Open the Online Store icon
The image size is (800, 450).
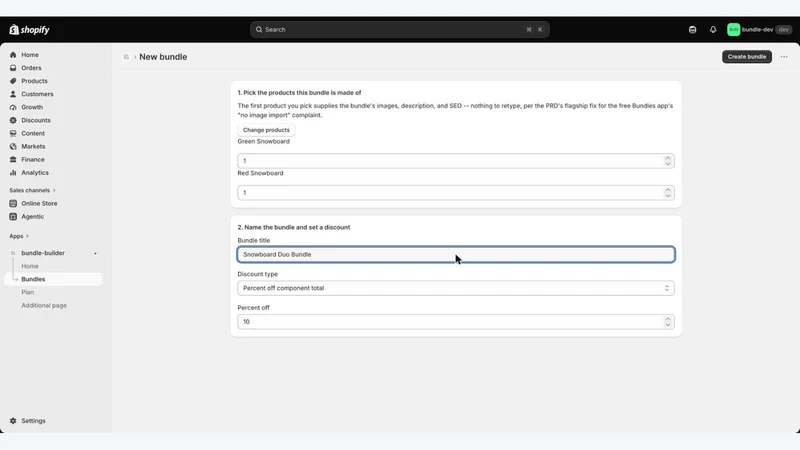[13, 203]
